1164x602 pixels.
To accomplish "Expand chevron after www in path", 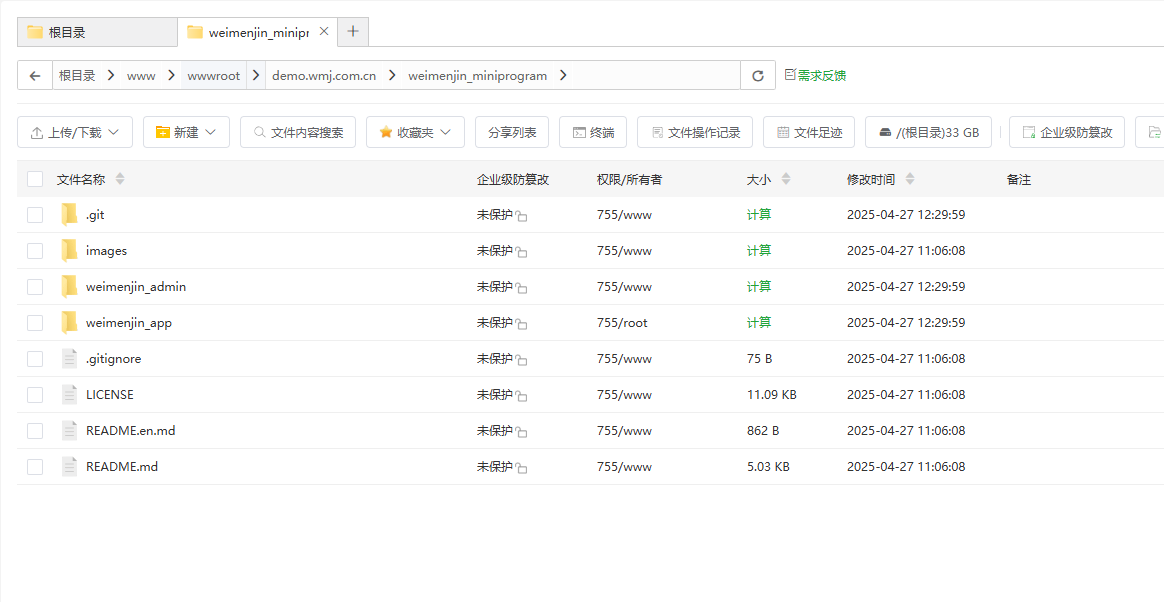I will click(x=171, y=76).
